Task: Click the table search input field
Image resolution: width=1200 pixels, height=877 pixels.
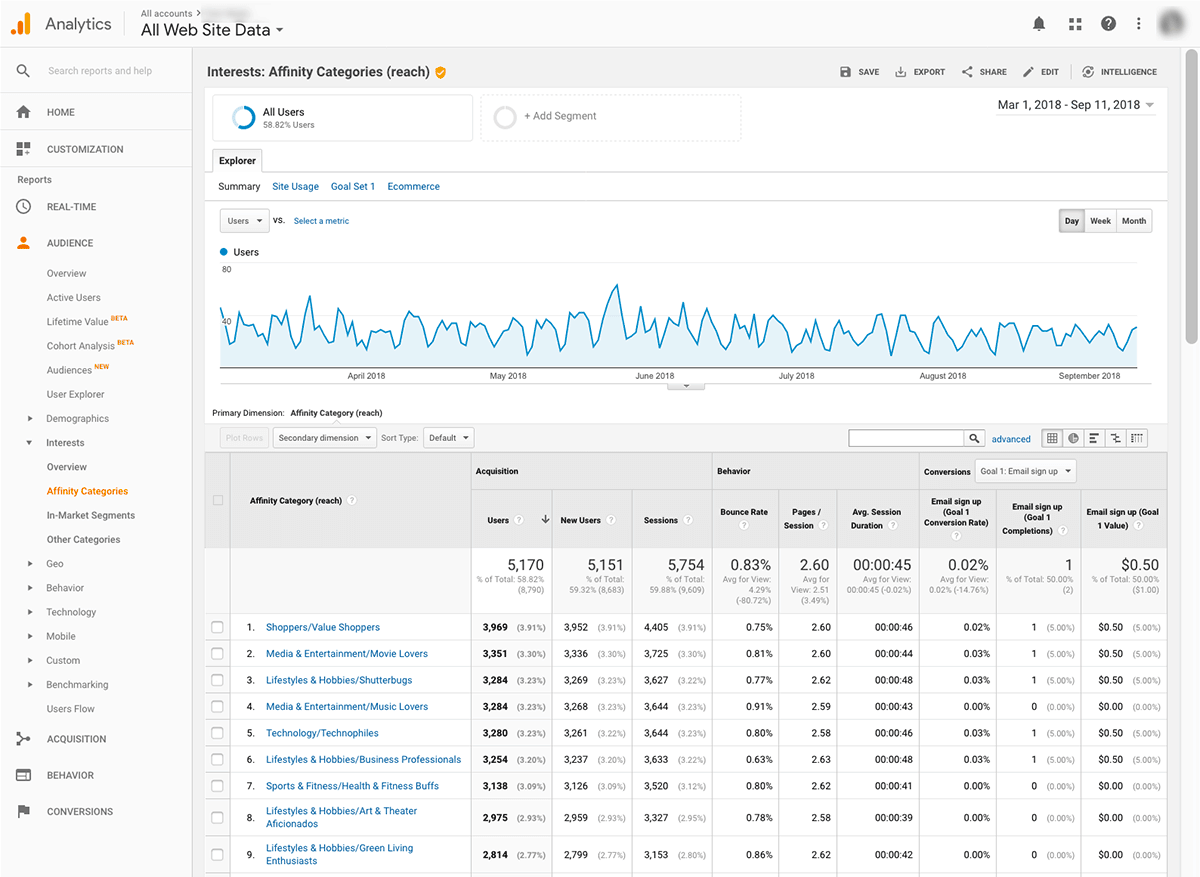Action: [906, 438]
